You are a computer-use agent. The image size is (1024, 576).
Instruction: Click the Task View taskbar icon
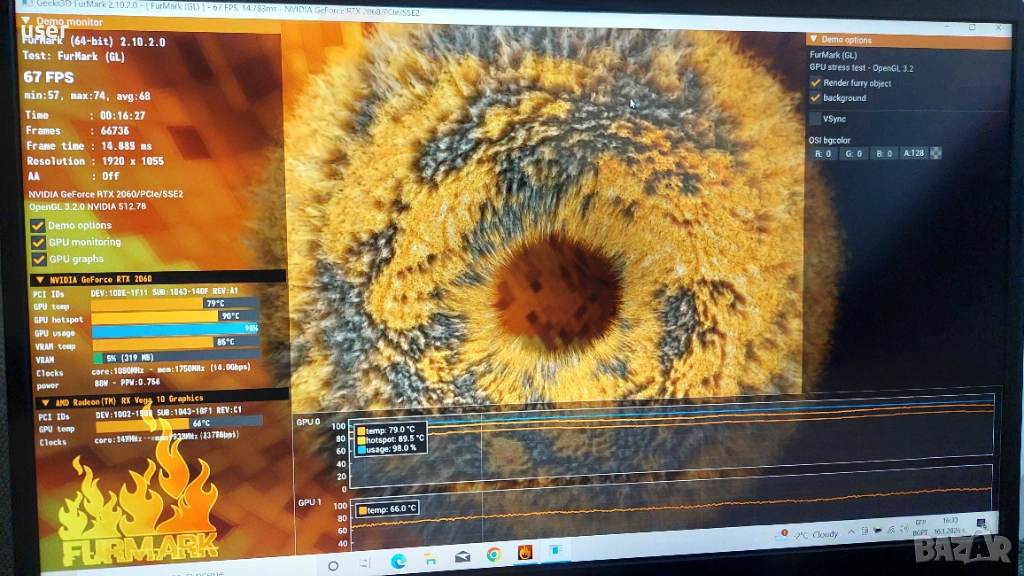[363, 560]
